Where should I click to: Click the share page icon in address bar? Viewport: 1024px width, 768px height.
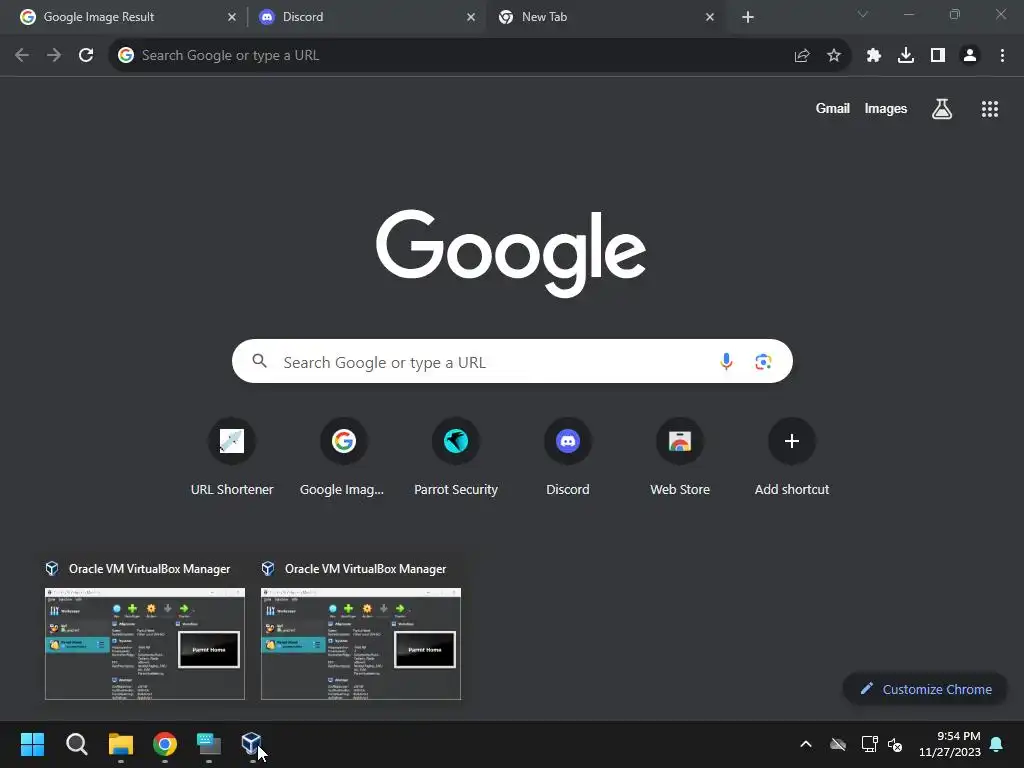coord(802,56)
